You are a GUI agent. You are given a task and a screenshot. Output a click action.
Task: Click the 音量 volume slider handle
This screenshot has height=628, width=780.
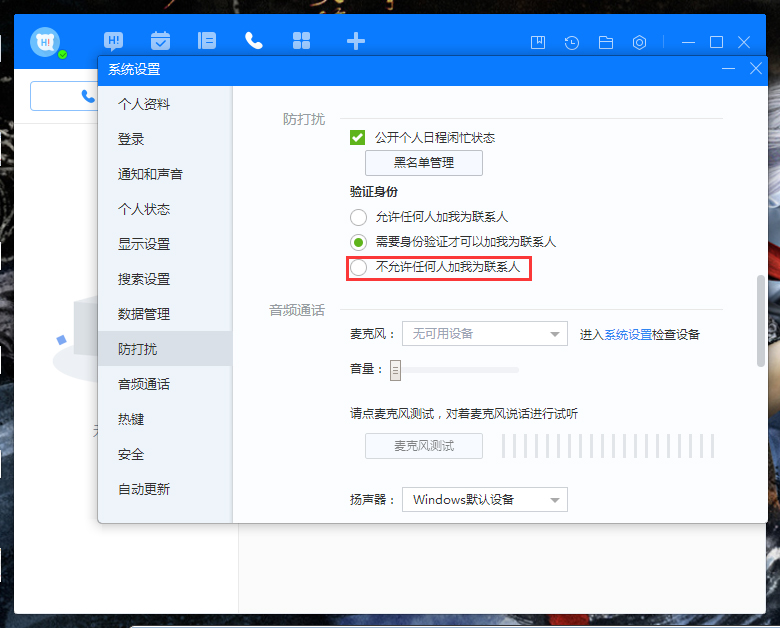pyautogui.click(x=395, y=370)
